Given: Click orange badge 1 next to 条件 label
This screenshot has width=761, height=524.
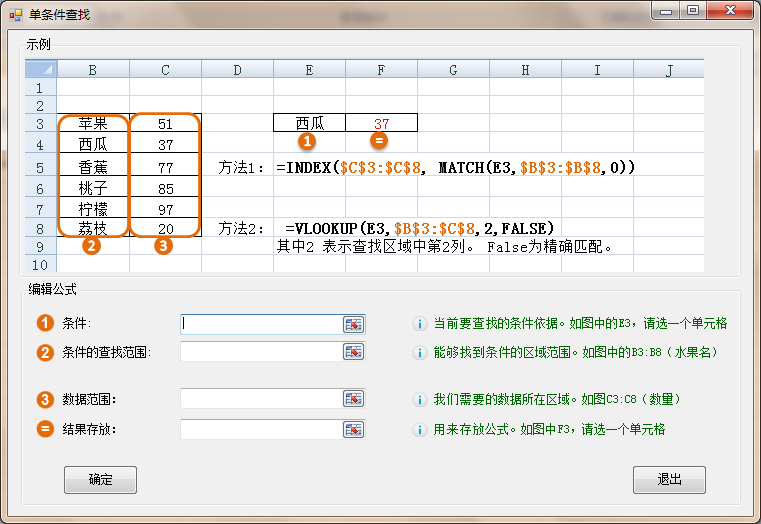Looking at the screenshot, I should point(45,323).
